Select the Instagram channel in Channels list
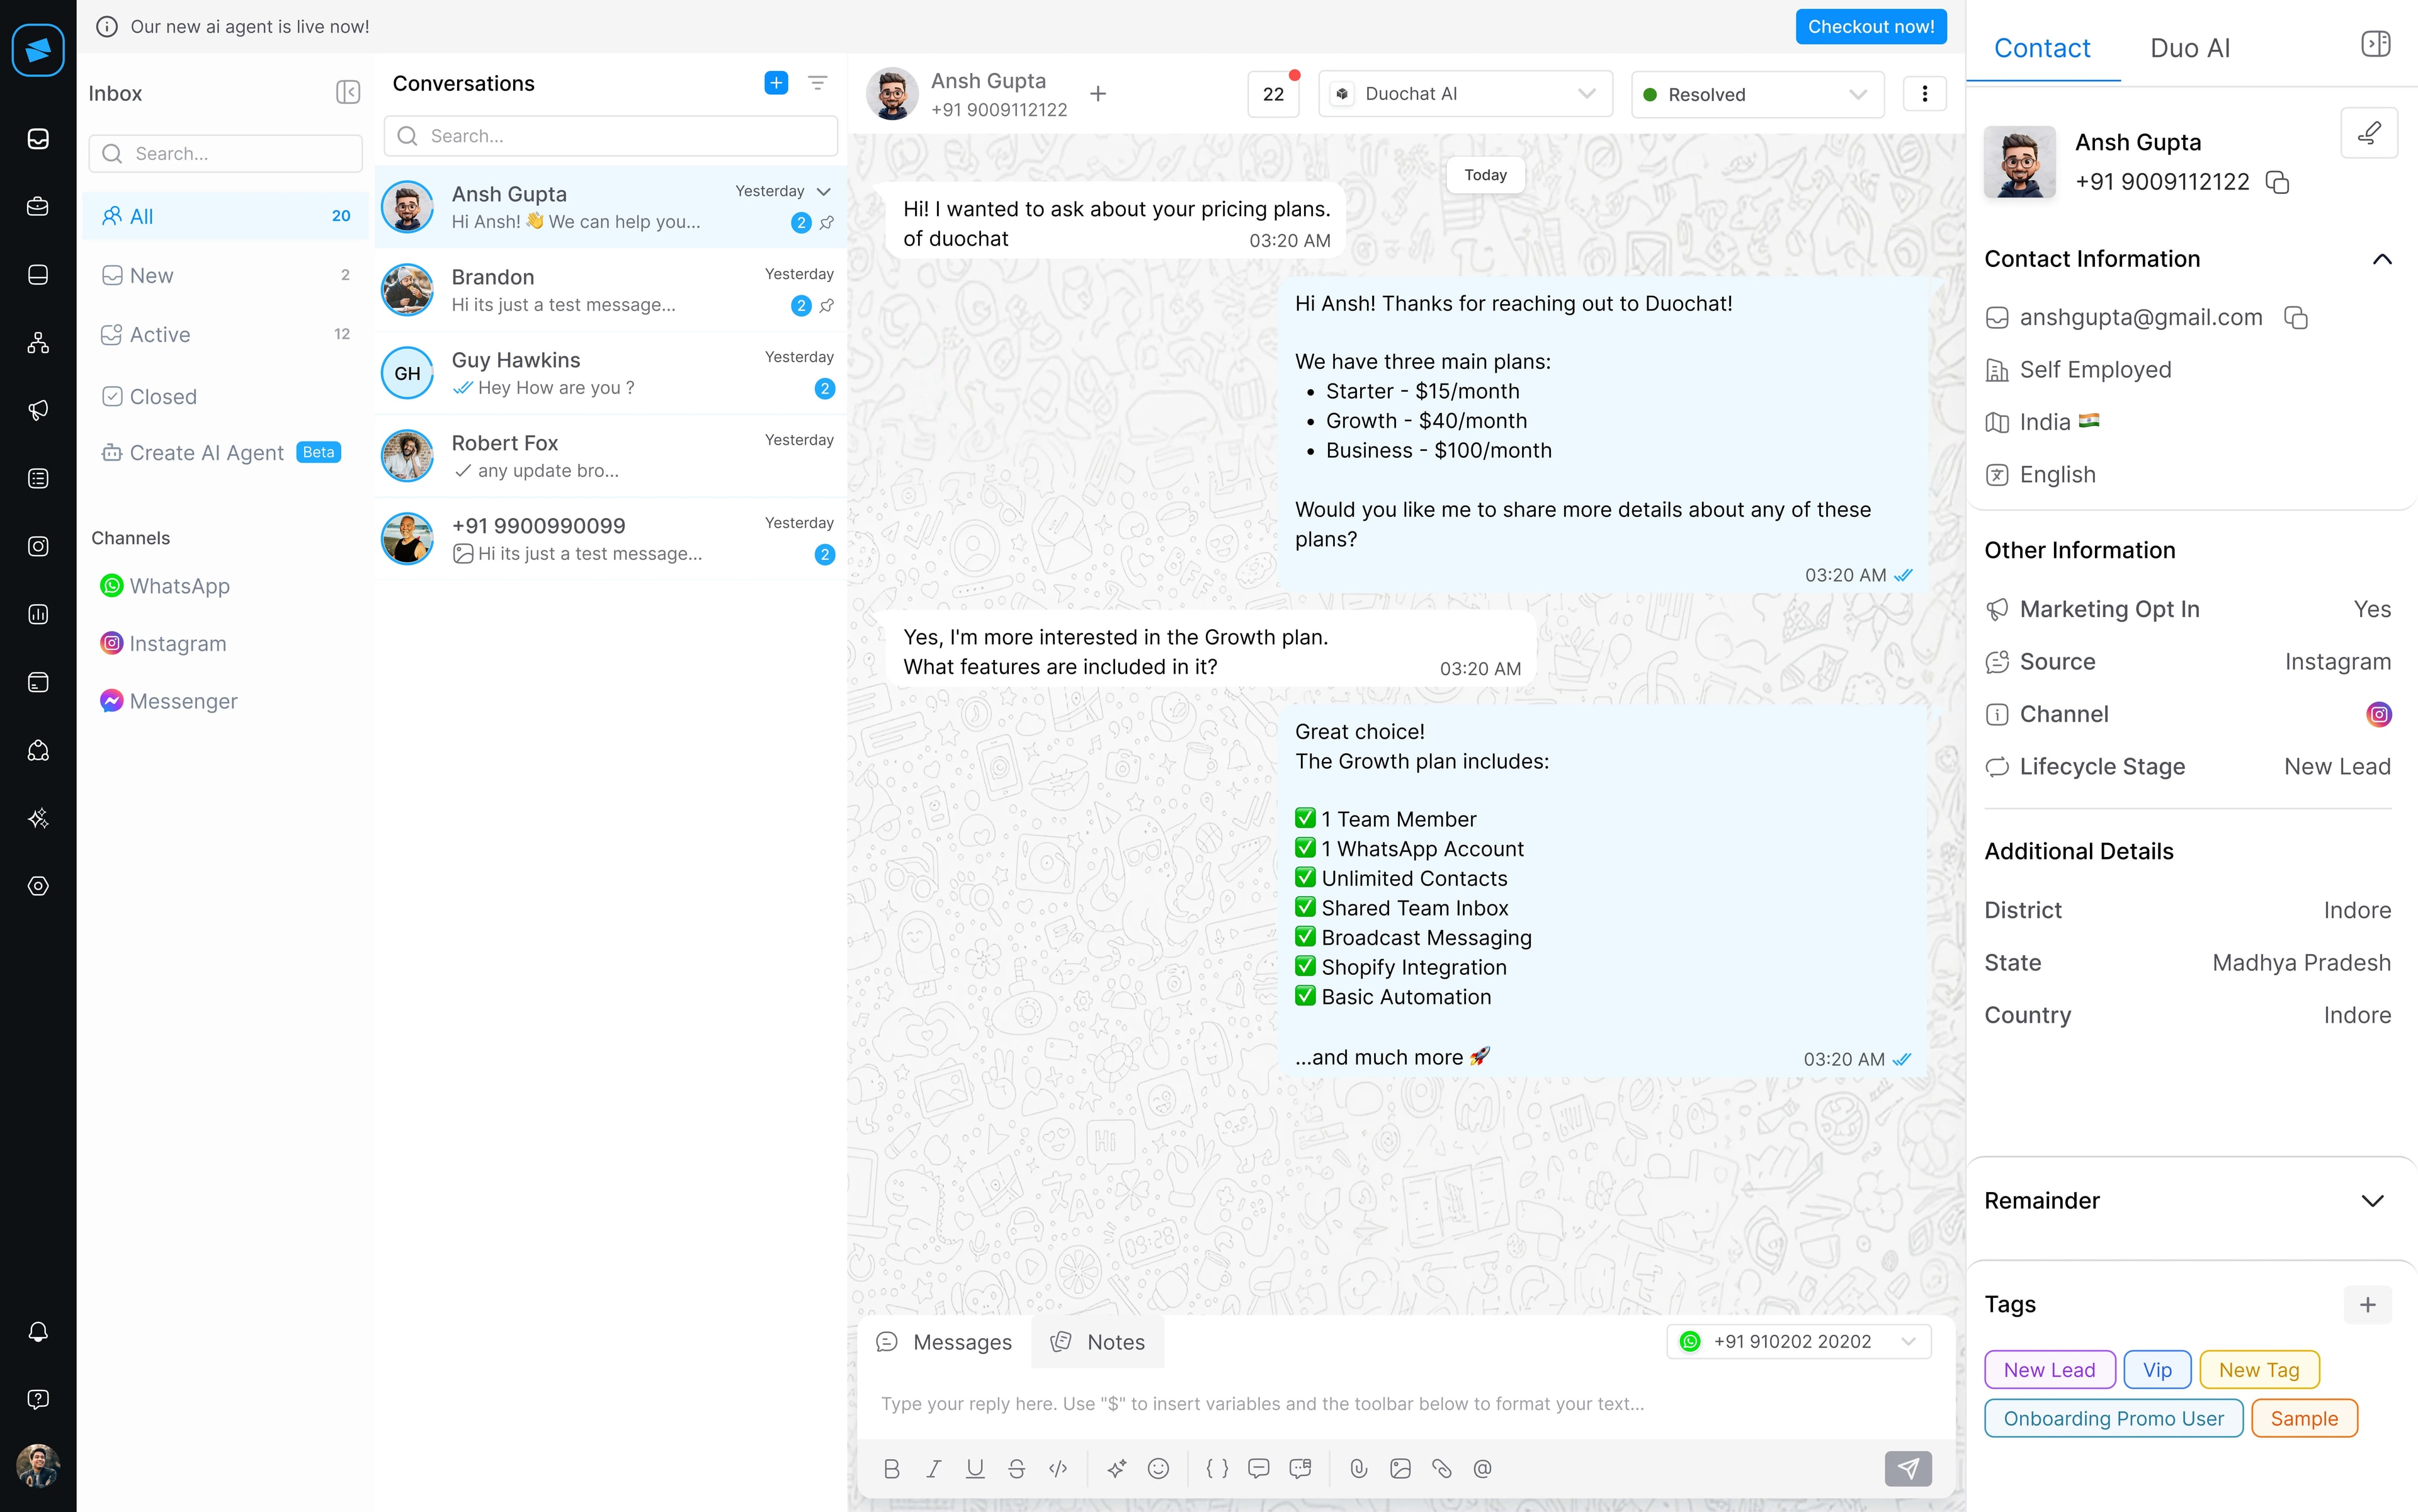2418x1512 pixels. tap(164, 643)
